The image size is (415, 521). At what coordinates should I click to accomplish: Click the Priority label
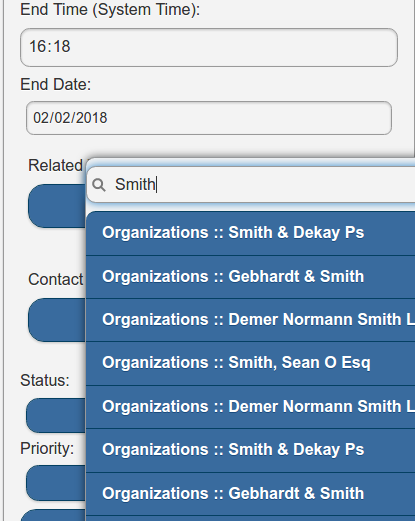tap(47, 449)
